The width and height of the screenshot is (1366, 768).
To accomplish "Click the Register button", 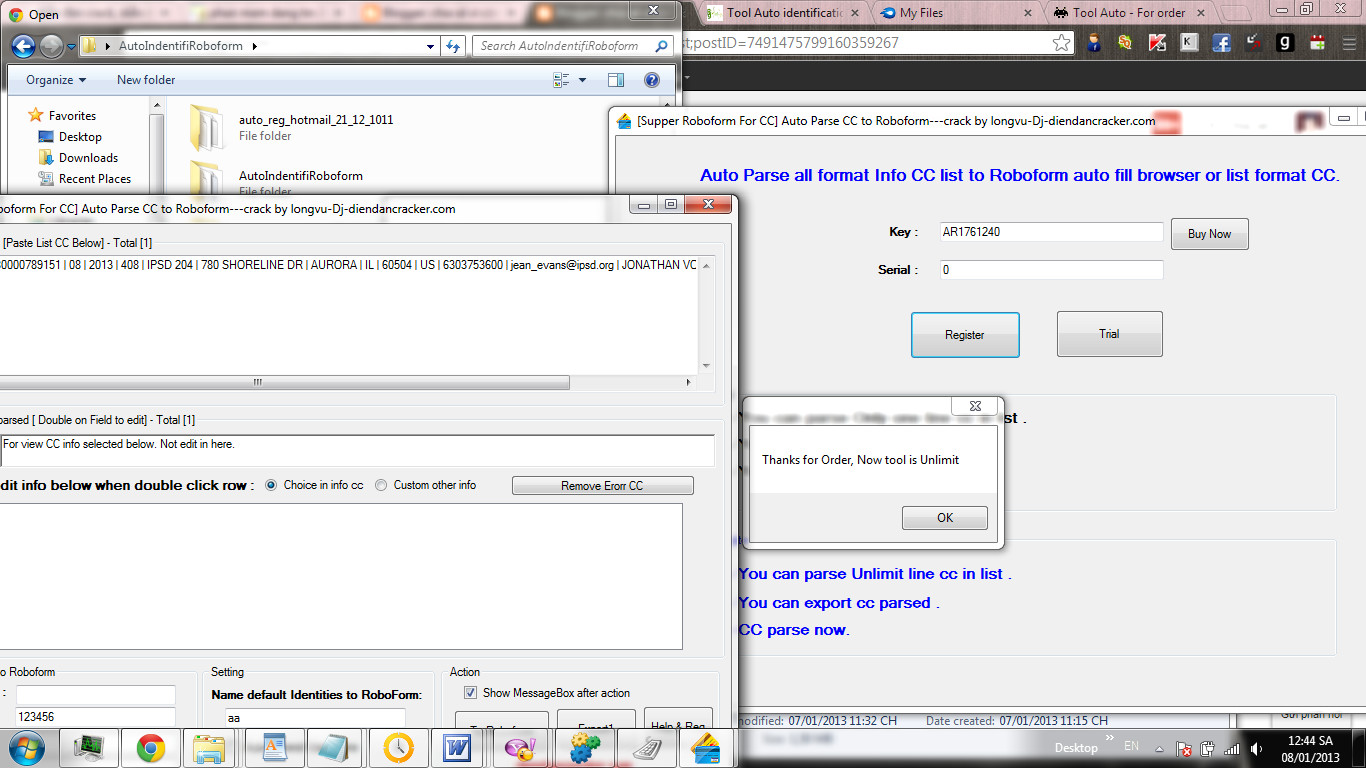I will 965,335.
